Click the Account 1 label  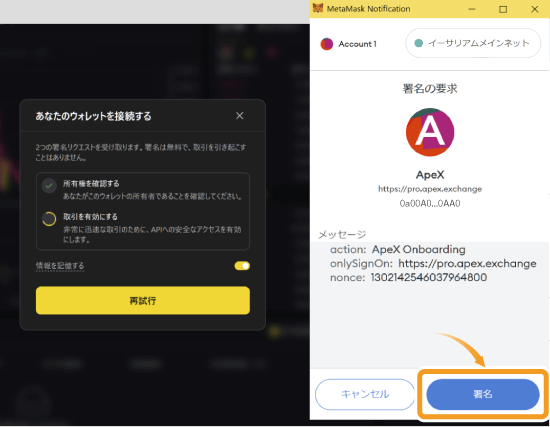point(357,44)
